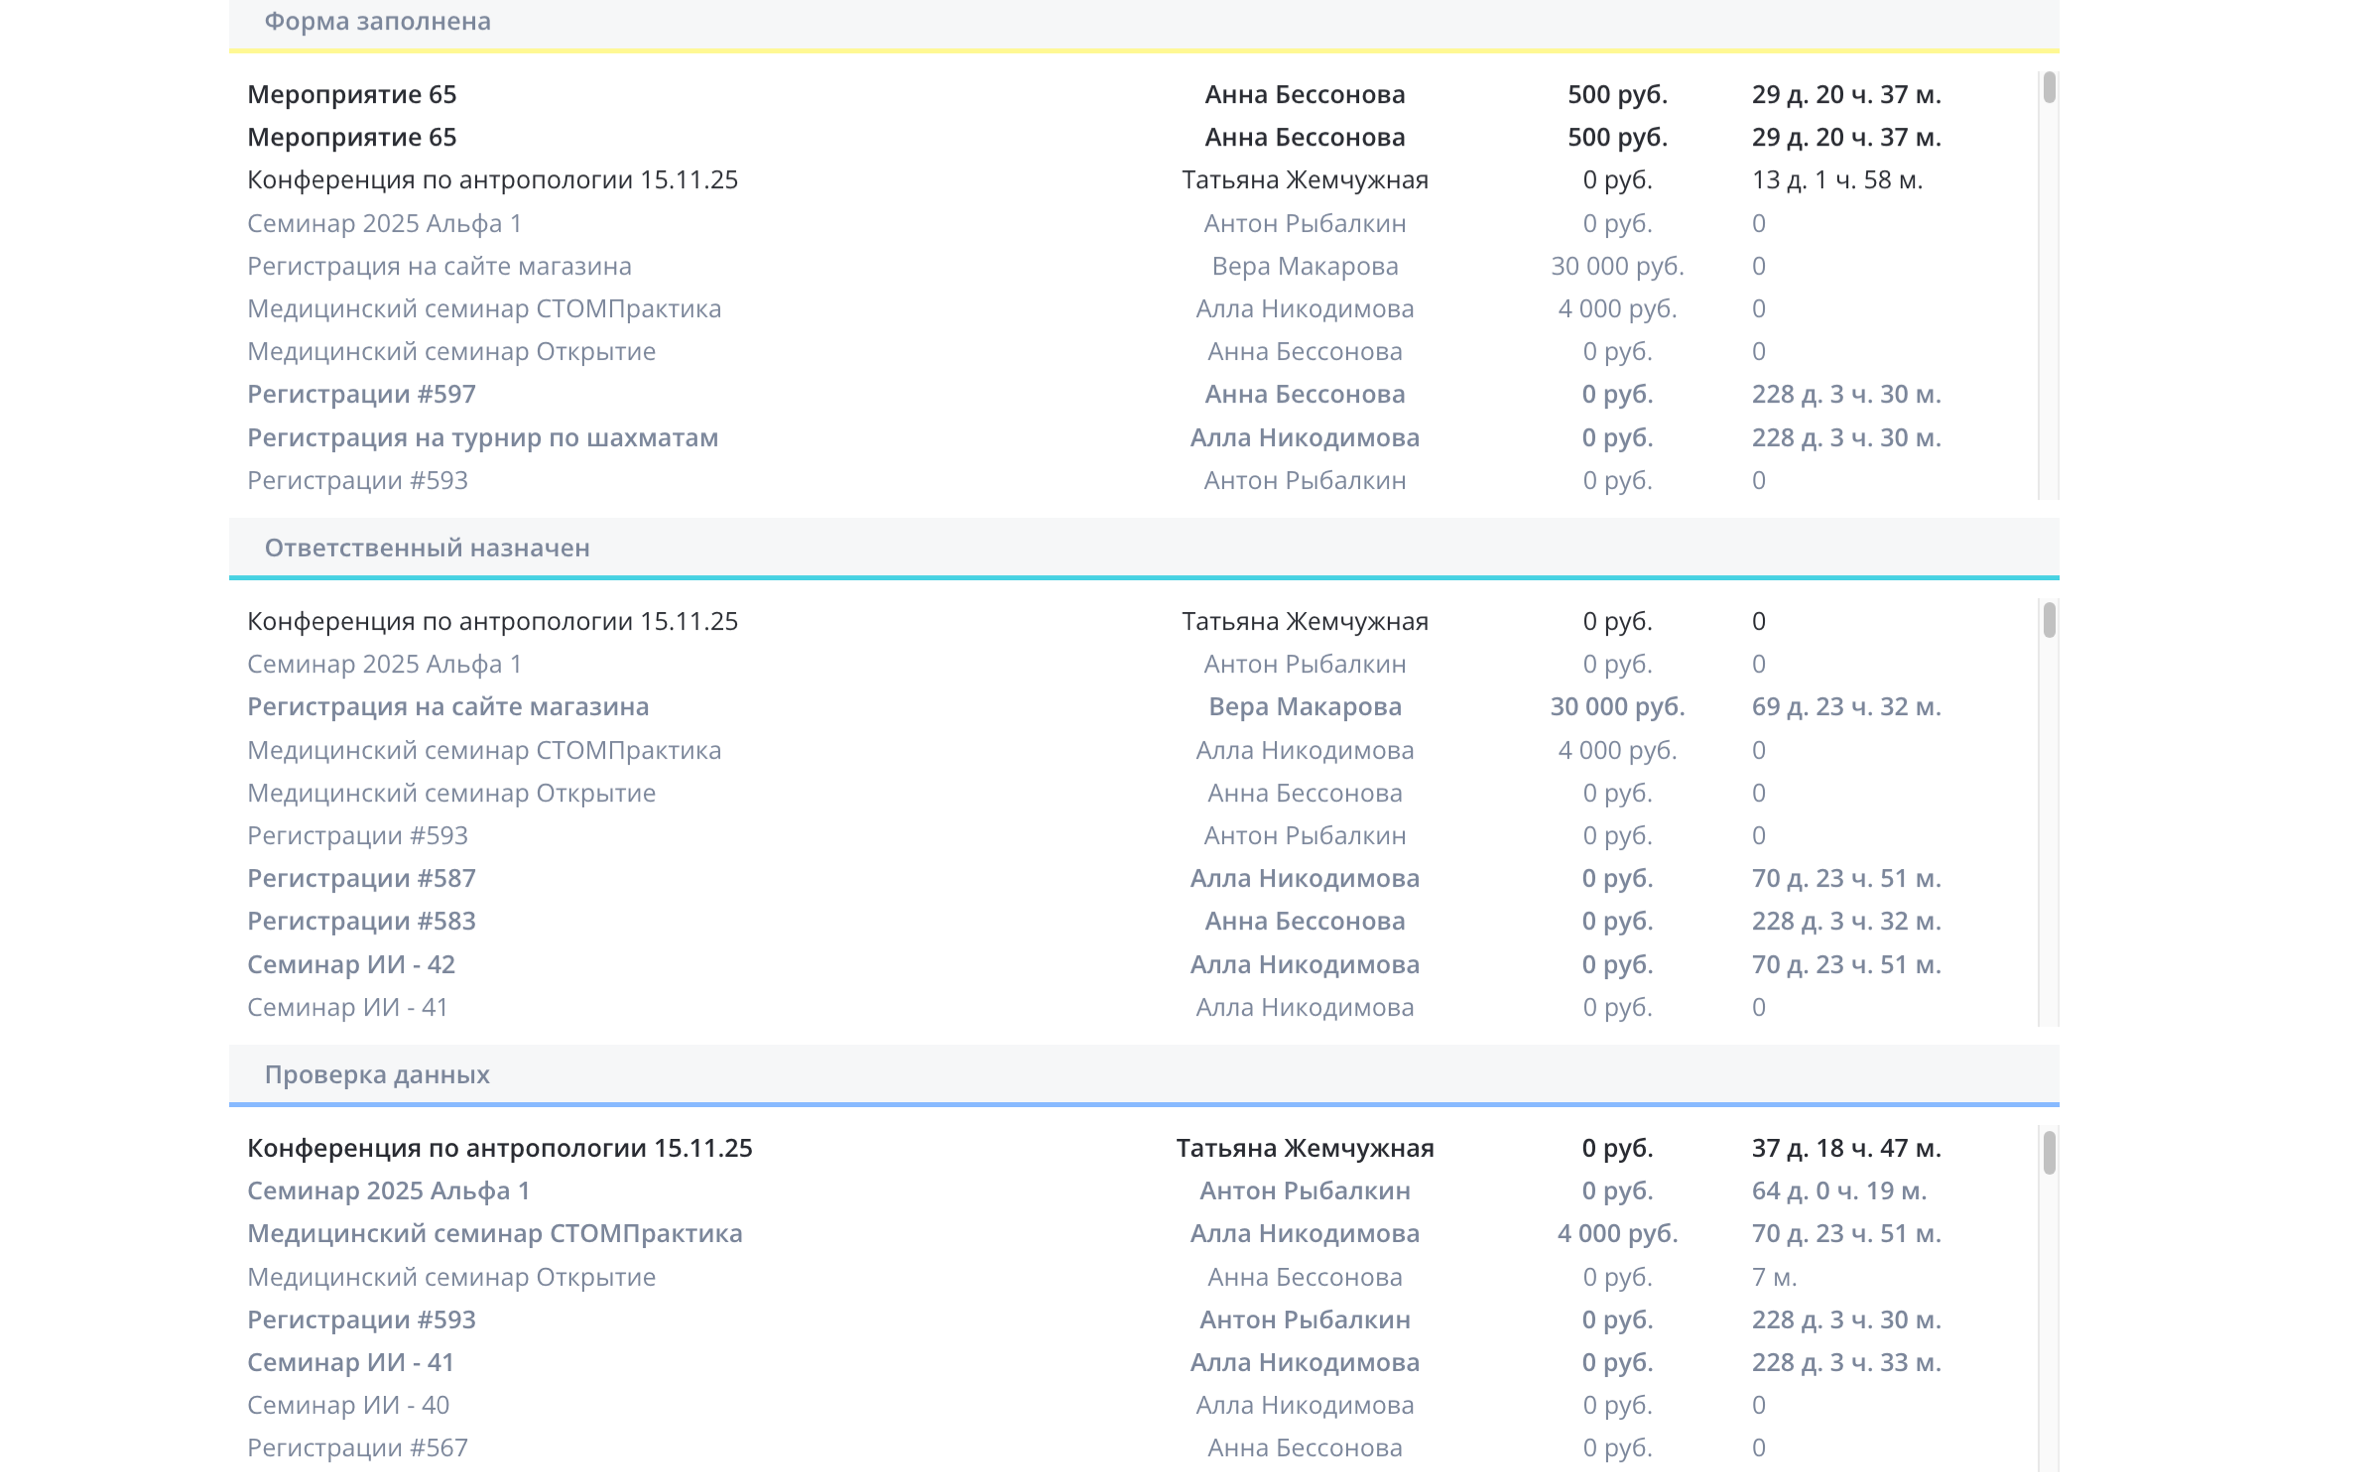Click Форма заполнена section header
Image resolution: width=2360 pixels, height=1472 pixels.
click(377, 21)
